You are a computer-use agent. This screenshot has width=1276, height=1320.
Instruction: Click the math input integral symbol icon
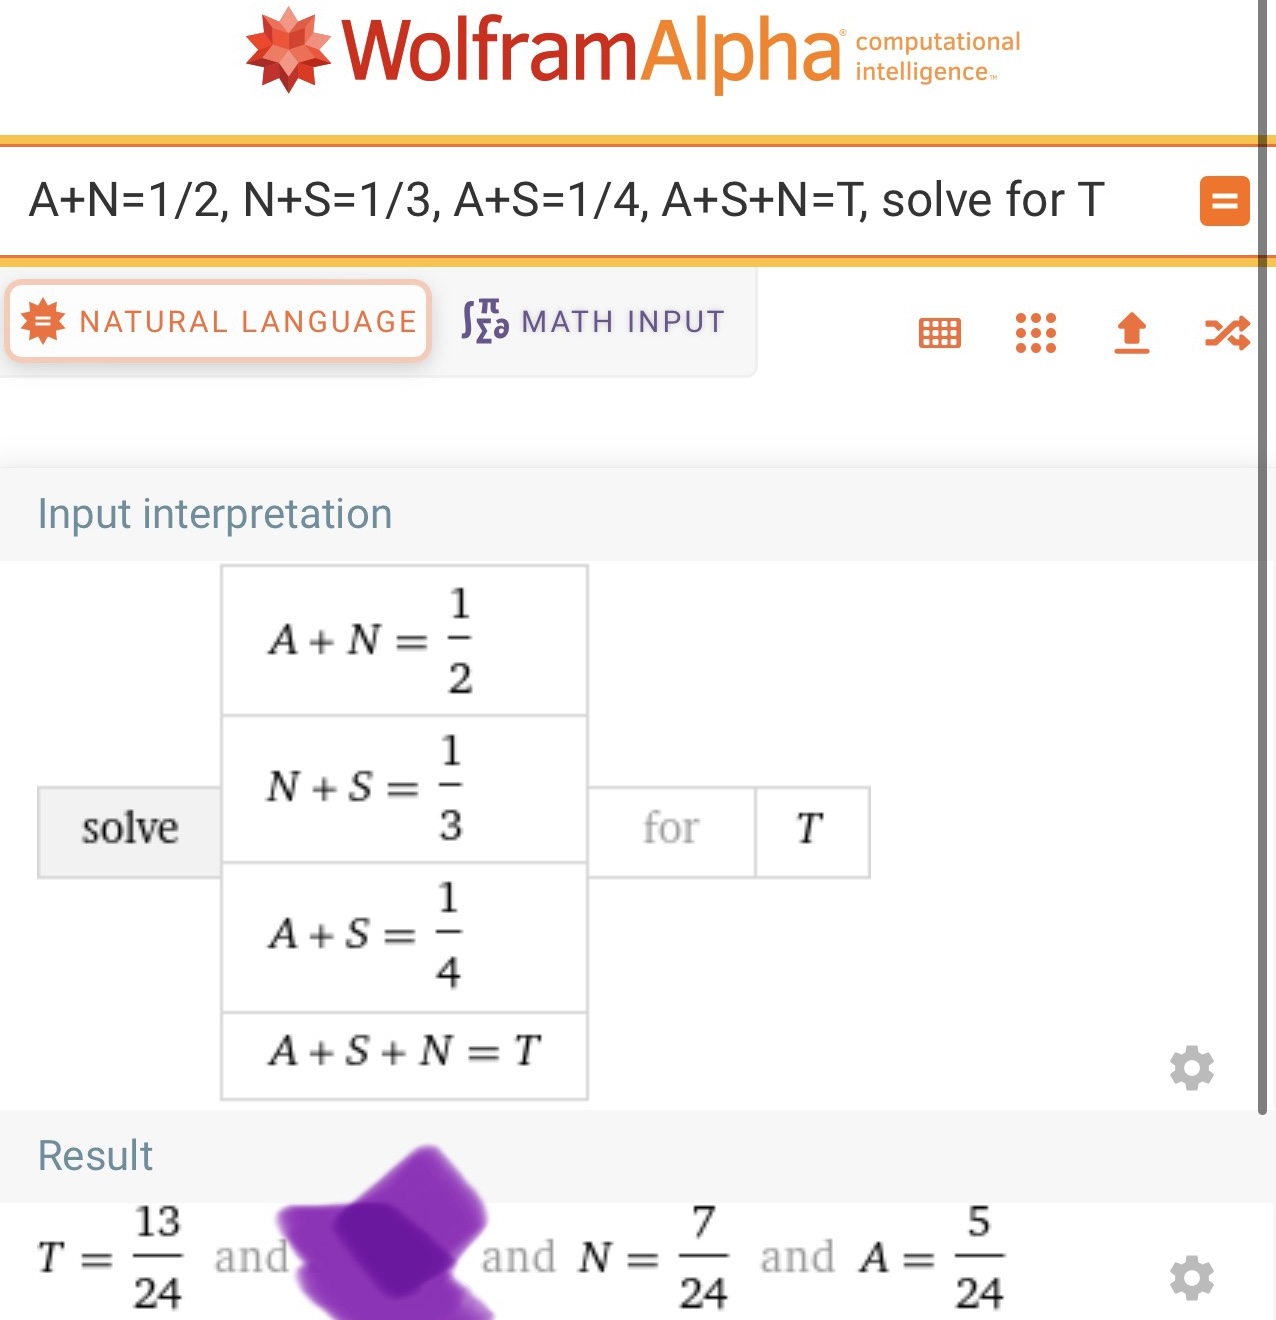[484, 321]
